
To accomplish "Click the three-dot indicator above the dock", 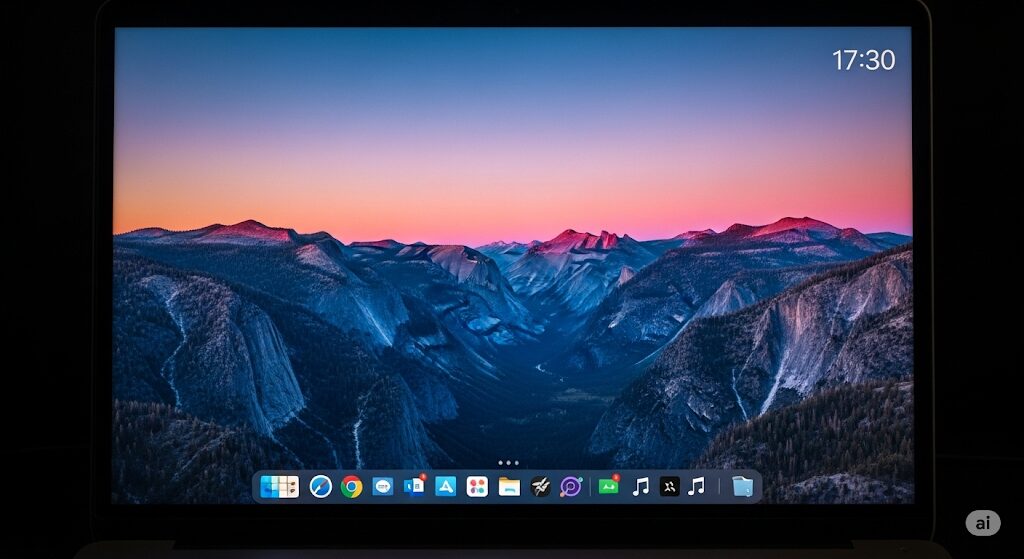I will (x=508, y=463).
